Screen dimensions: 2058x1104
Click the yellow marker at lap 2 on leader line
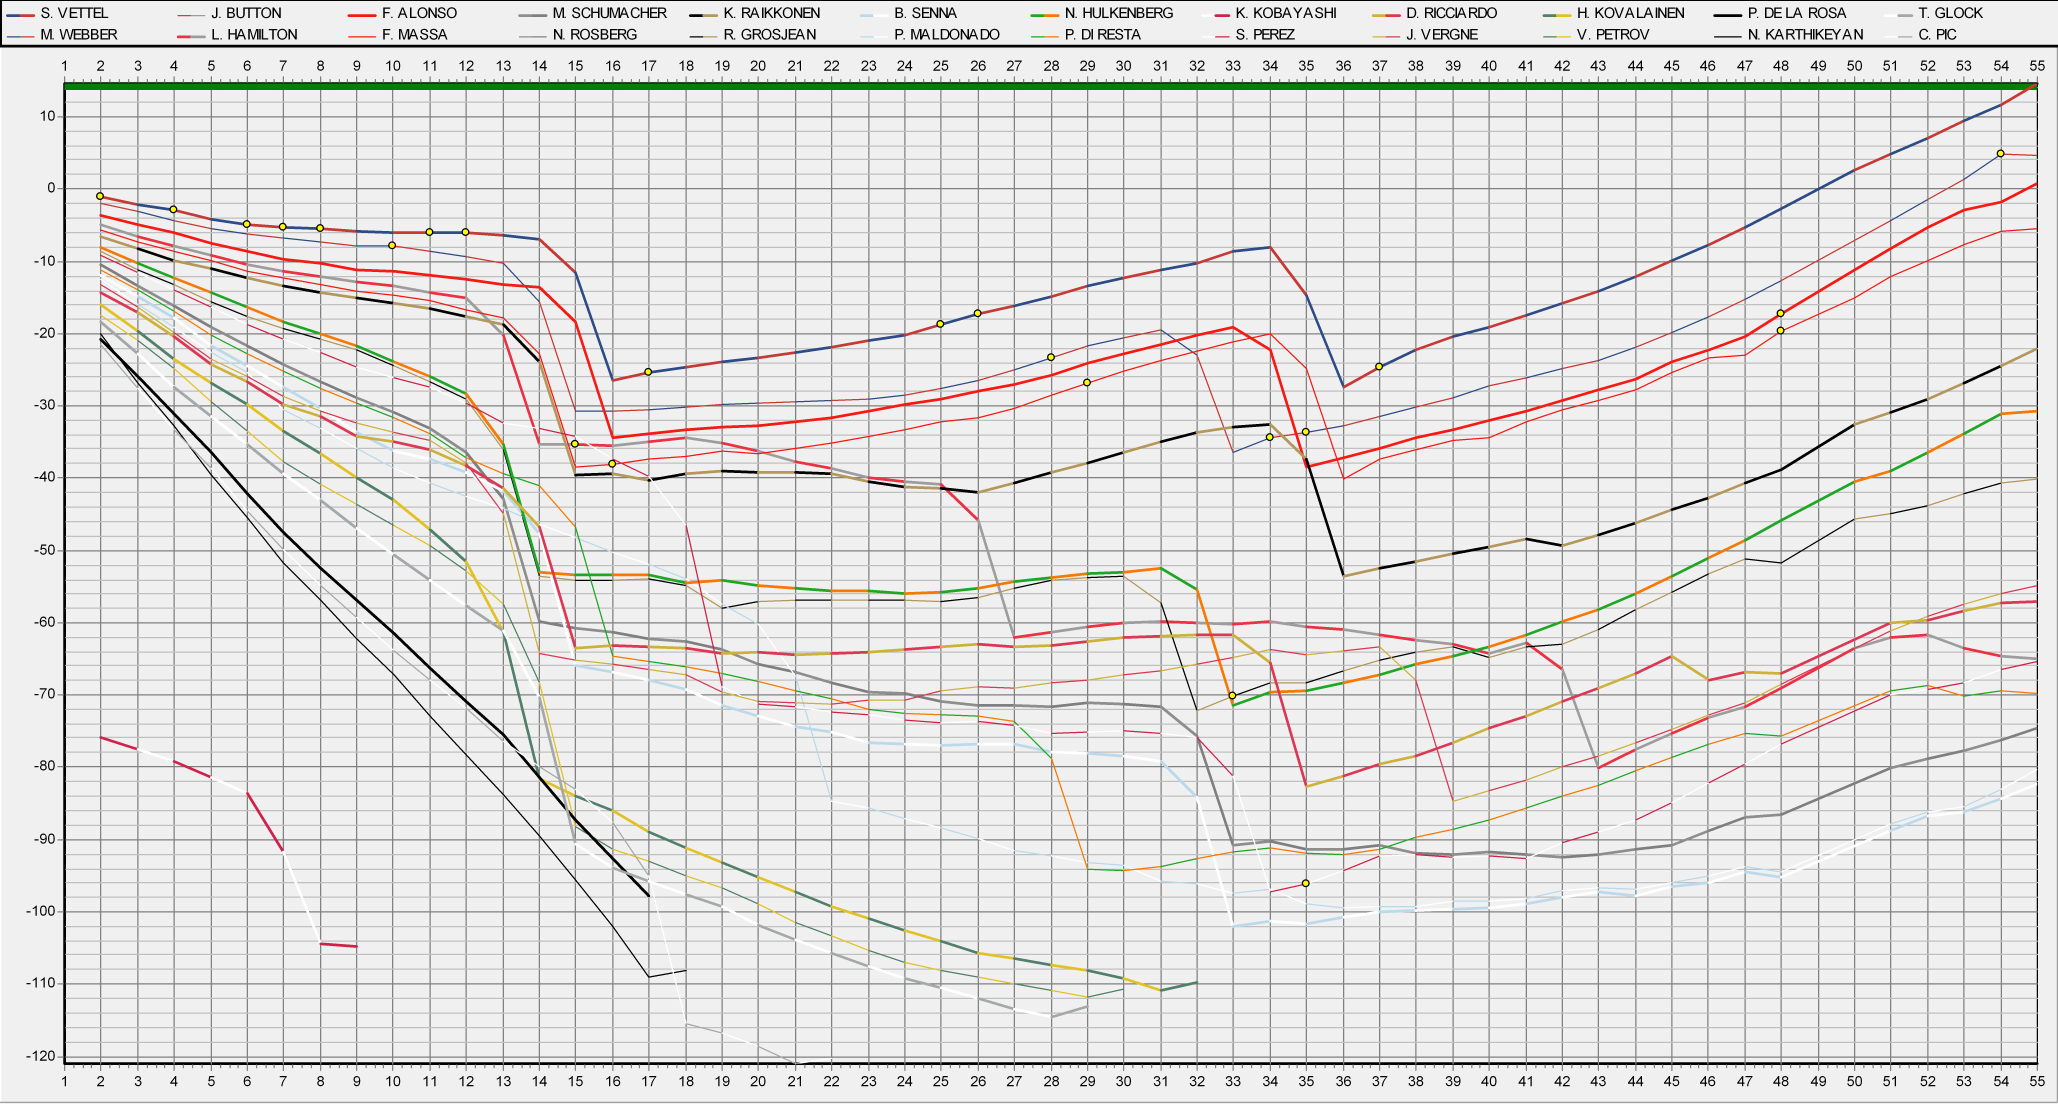click(x=100, y=196)
